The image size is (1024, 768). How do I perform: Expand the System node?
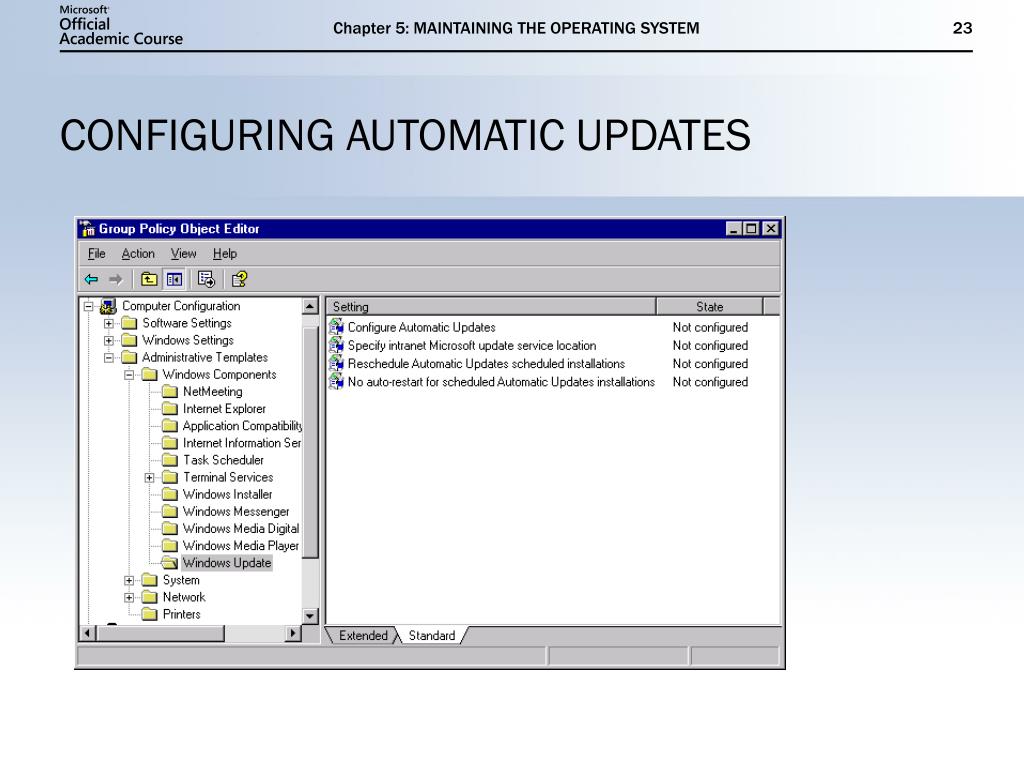click(129, 580)
